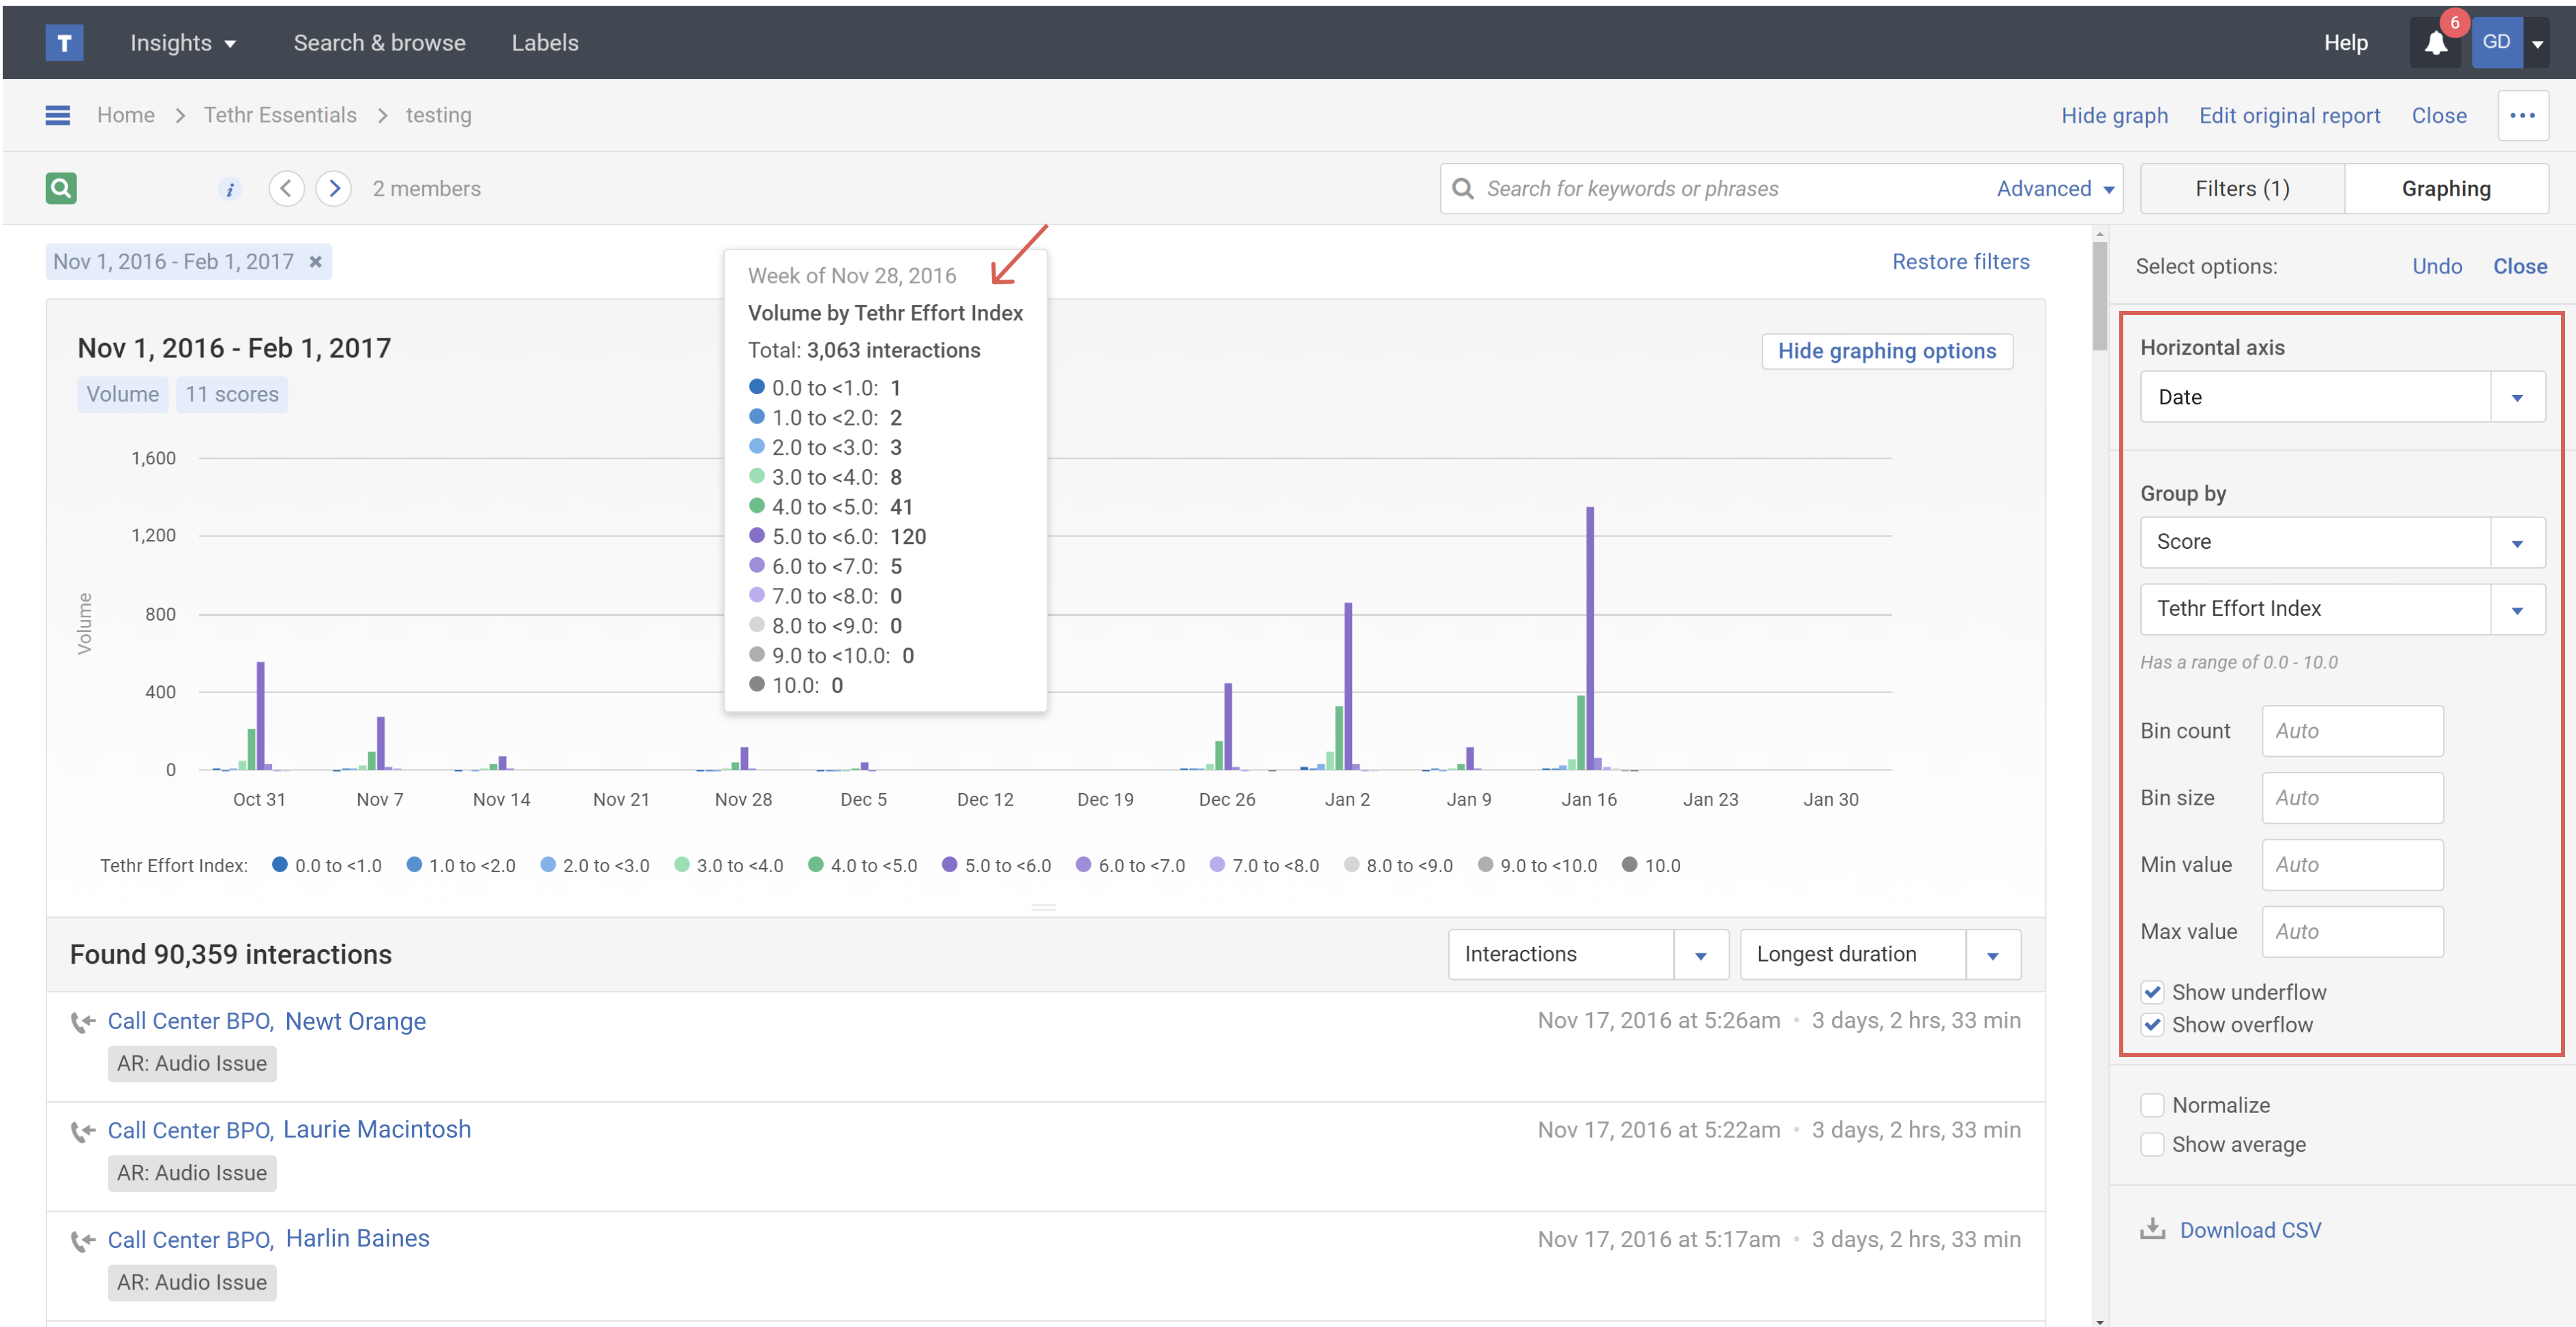Remove the Nov 1 - Feb 1 date filter
Image resolution: width=2576 pixels, height=1327 pixels.
point(315,262)
